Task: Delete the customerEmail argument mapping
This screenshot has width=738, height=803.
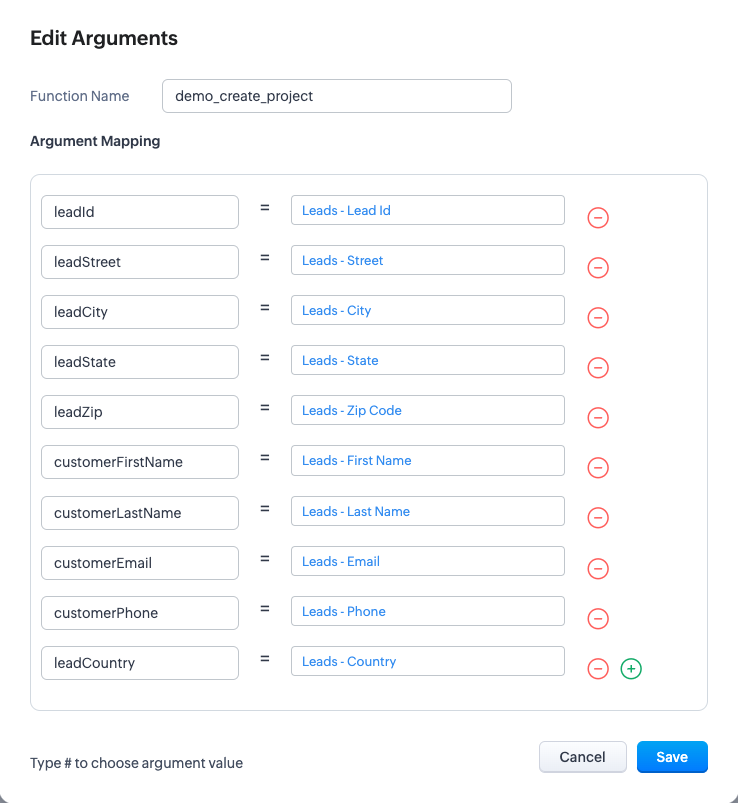Action: coord(598,568)
